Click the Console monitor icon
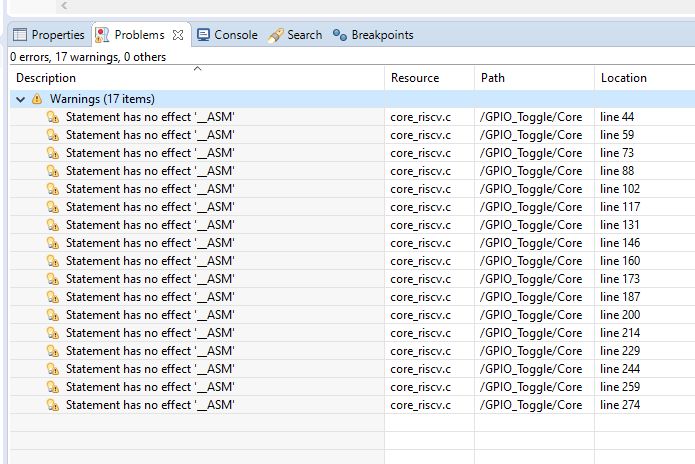The width and height of the screenshot is (695, 464). tap(203, 35)
